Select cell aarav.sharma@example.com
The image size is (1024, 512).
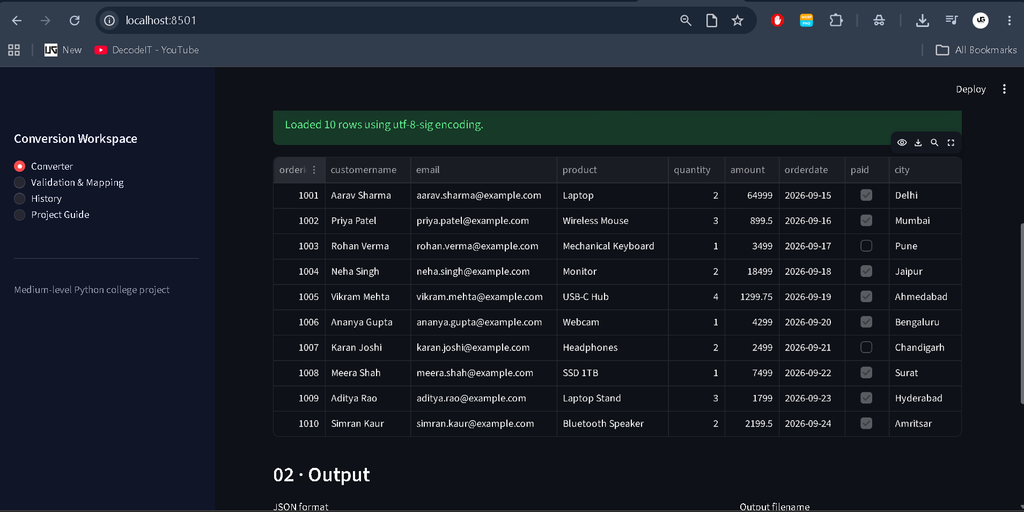point(483,195)
